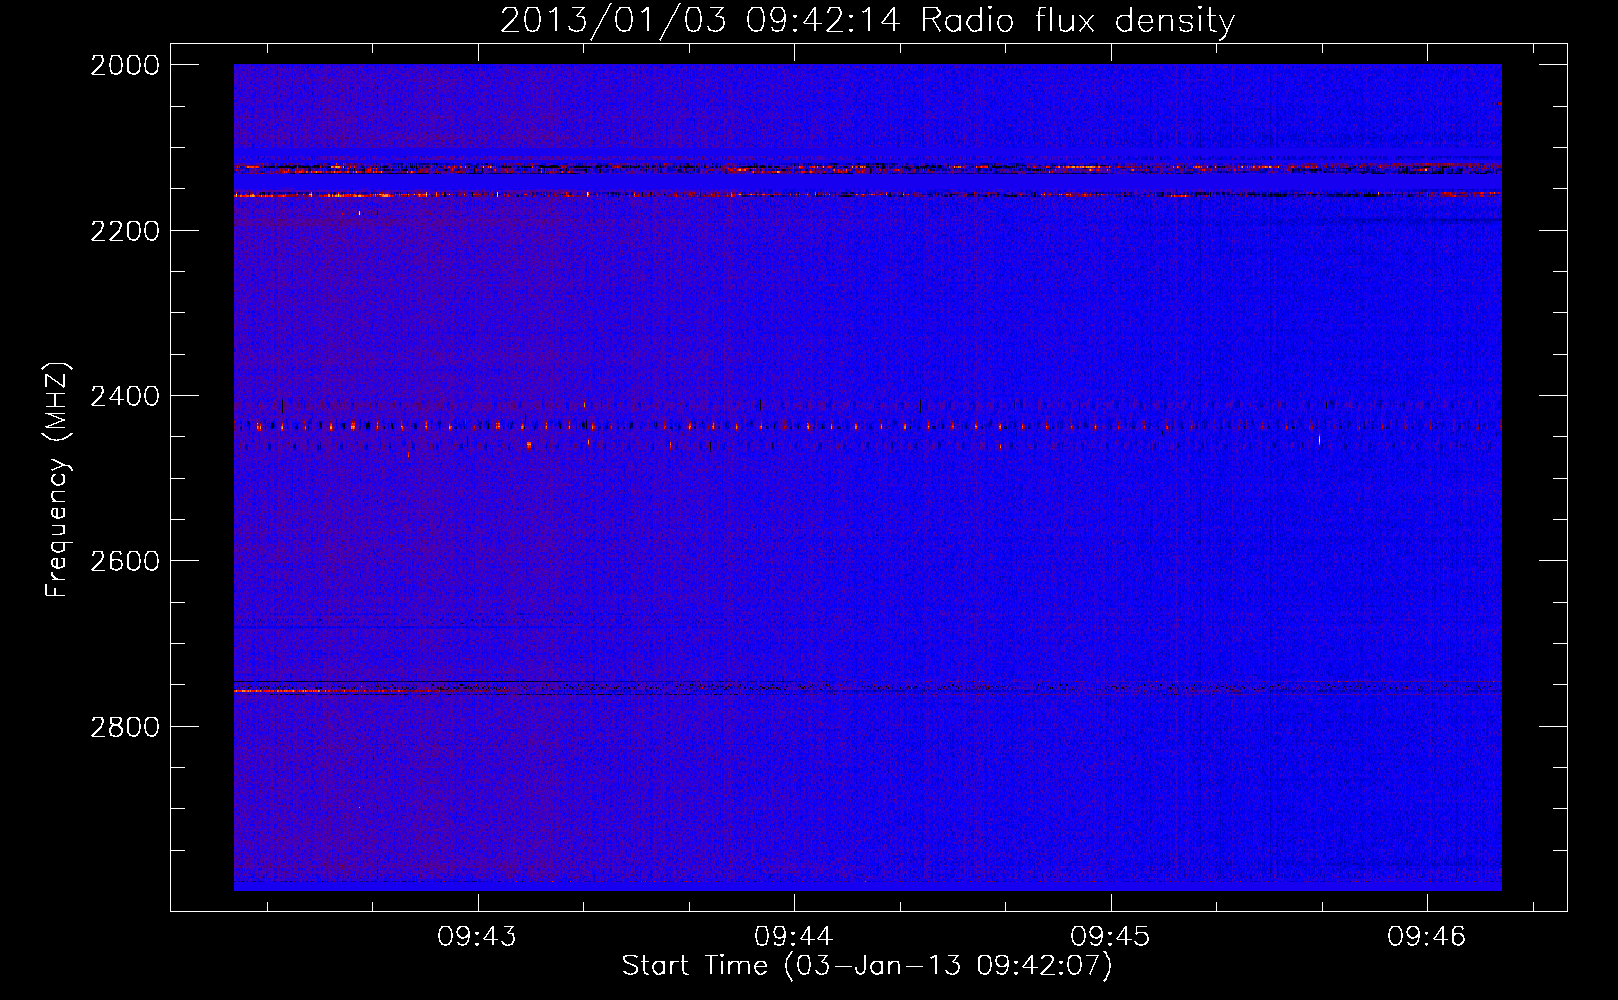Click the "Frequency (MHZ)" axis label
This screenshot has height=1000, width=1618.
57,480
